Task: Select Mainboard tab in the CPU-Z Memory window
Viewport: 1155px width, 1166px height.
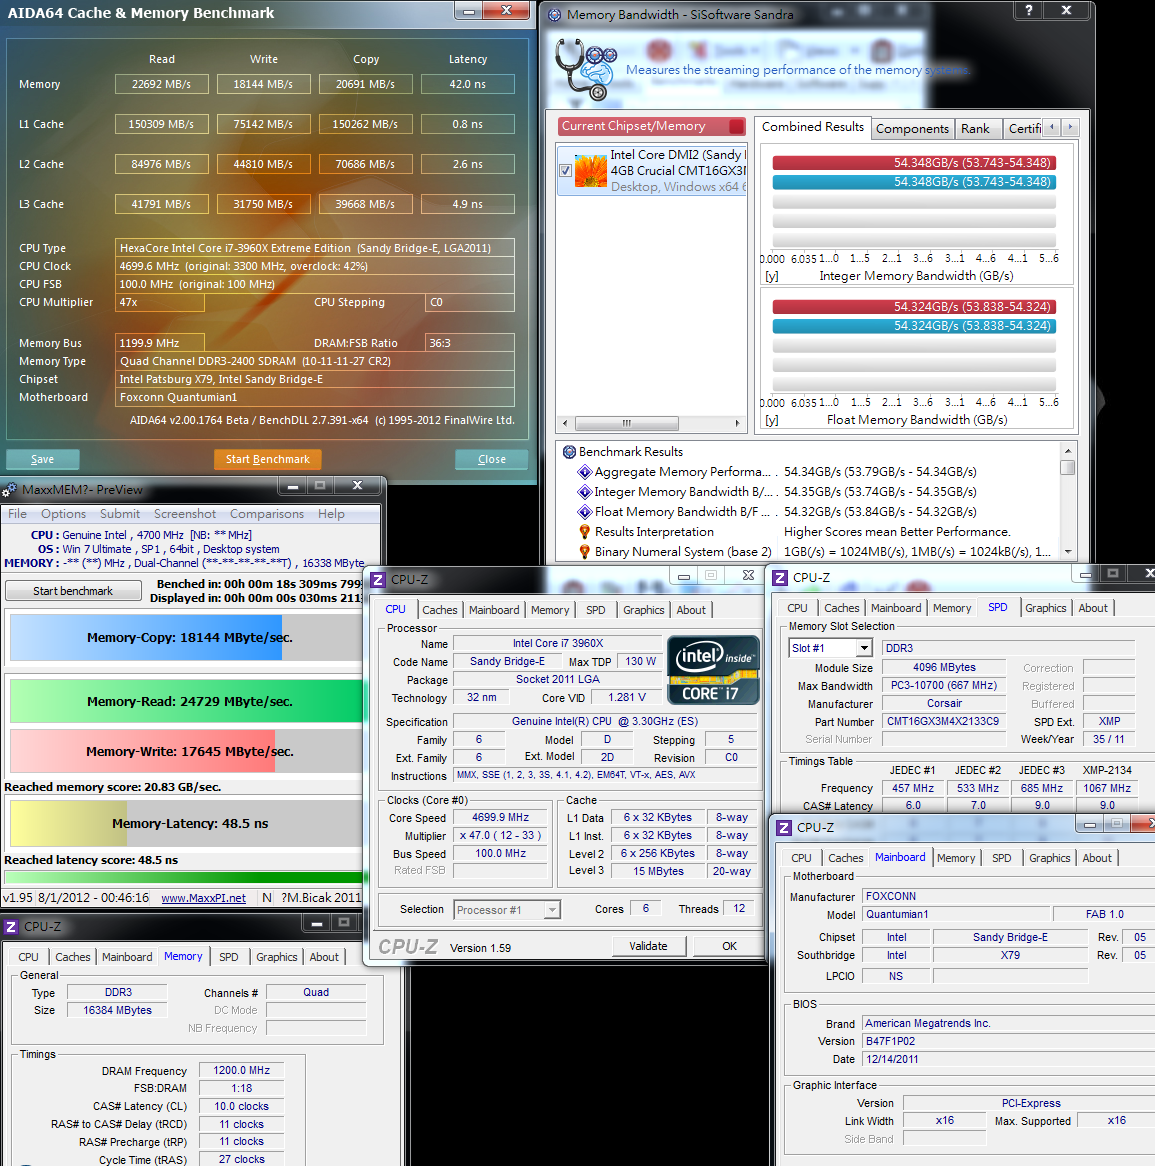Action: pyautogui.click(x=127, y=957)
